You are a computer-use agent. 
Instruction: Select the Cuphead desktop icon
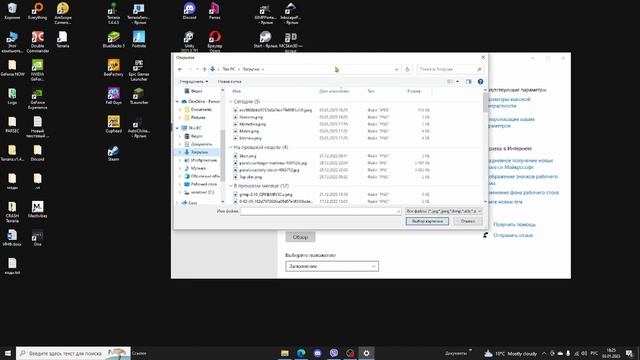point(113,124)
